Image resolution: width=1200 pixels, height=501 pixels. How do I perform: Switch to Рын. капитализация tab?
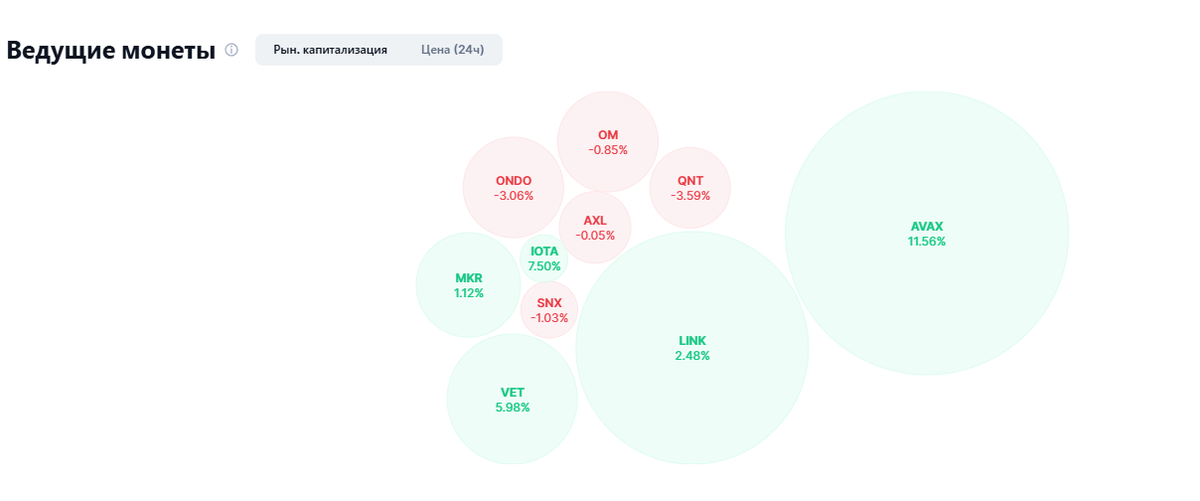click(330, 50)
